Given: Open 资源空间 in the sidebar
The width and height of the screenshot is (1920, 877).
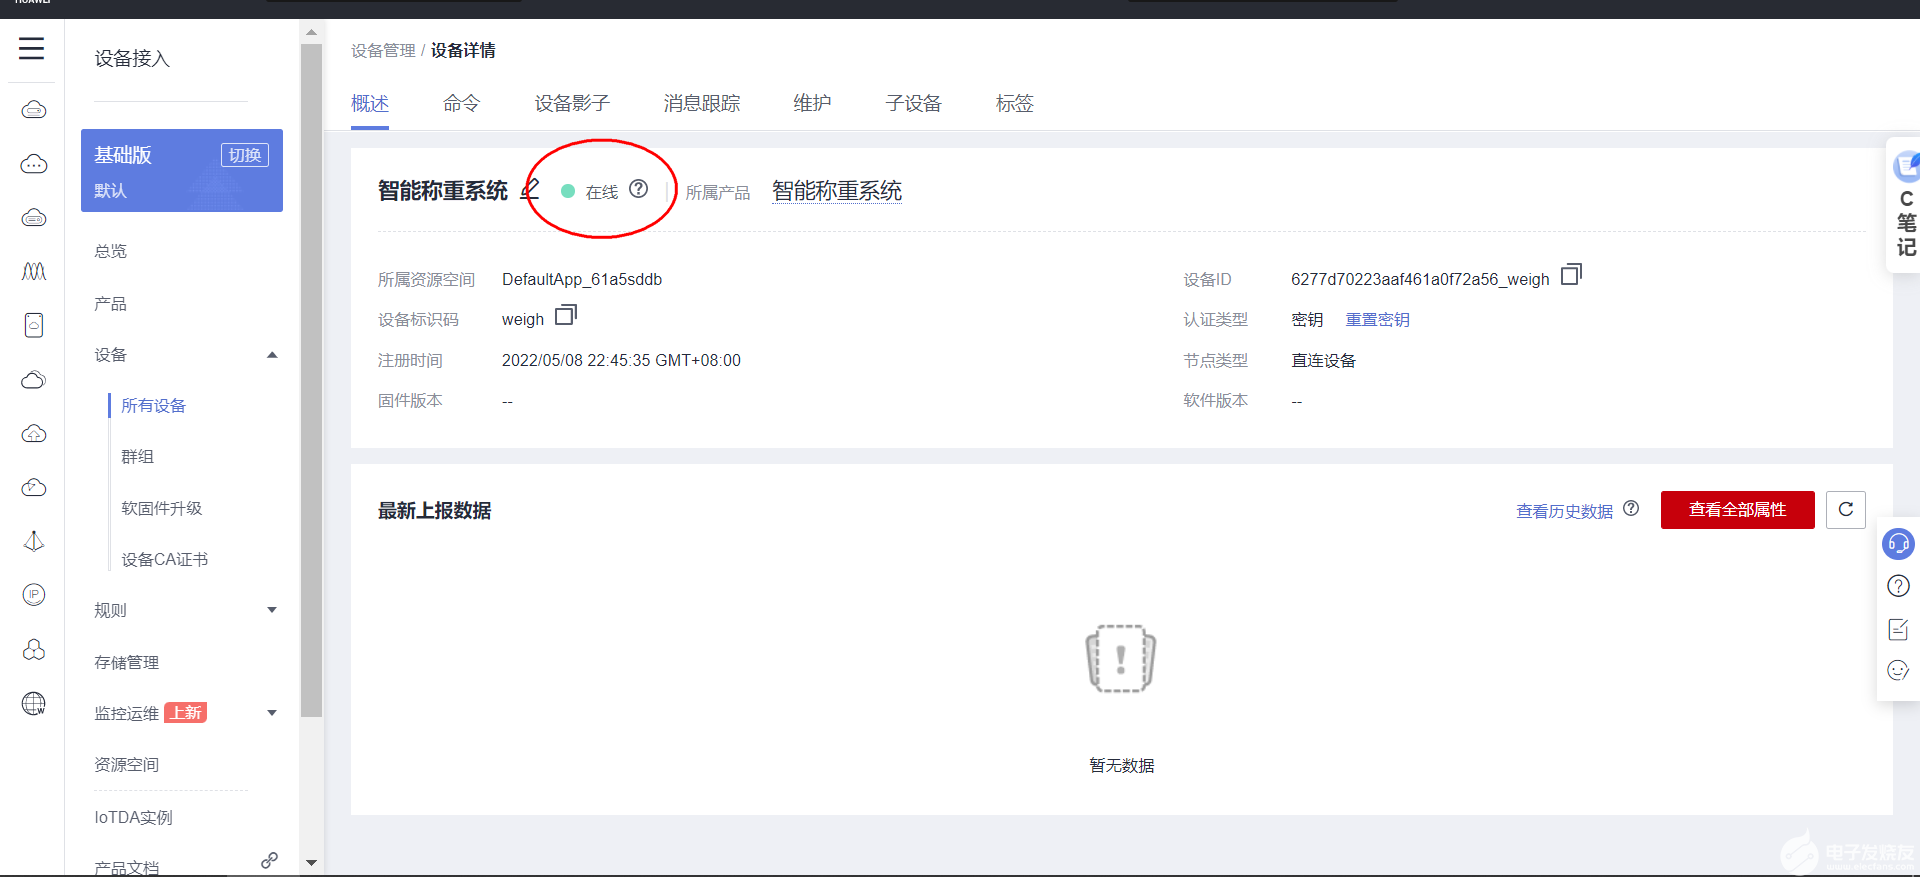Looking at the screenshot, I should point(127,765).
